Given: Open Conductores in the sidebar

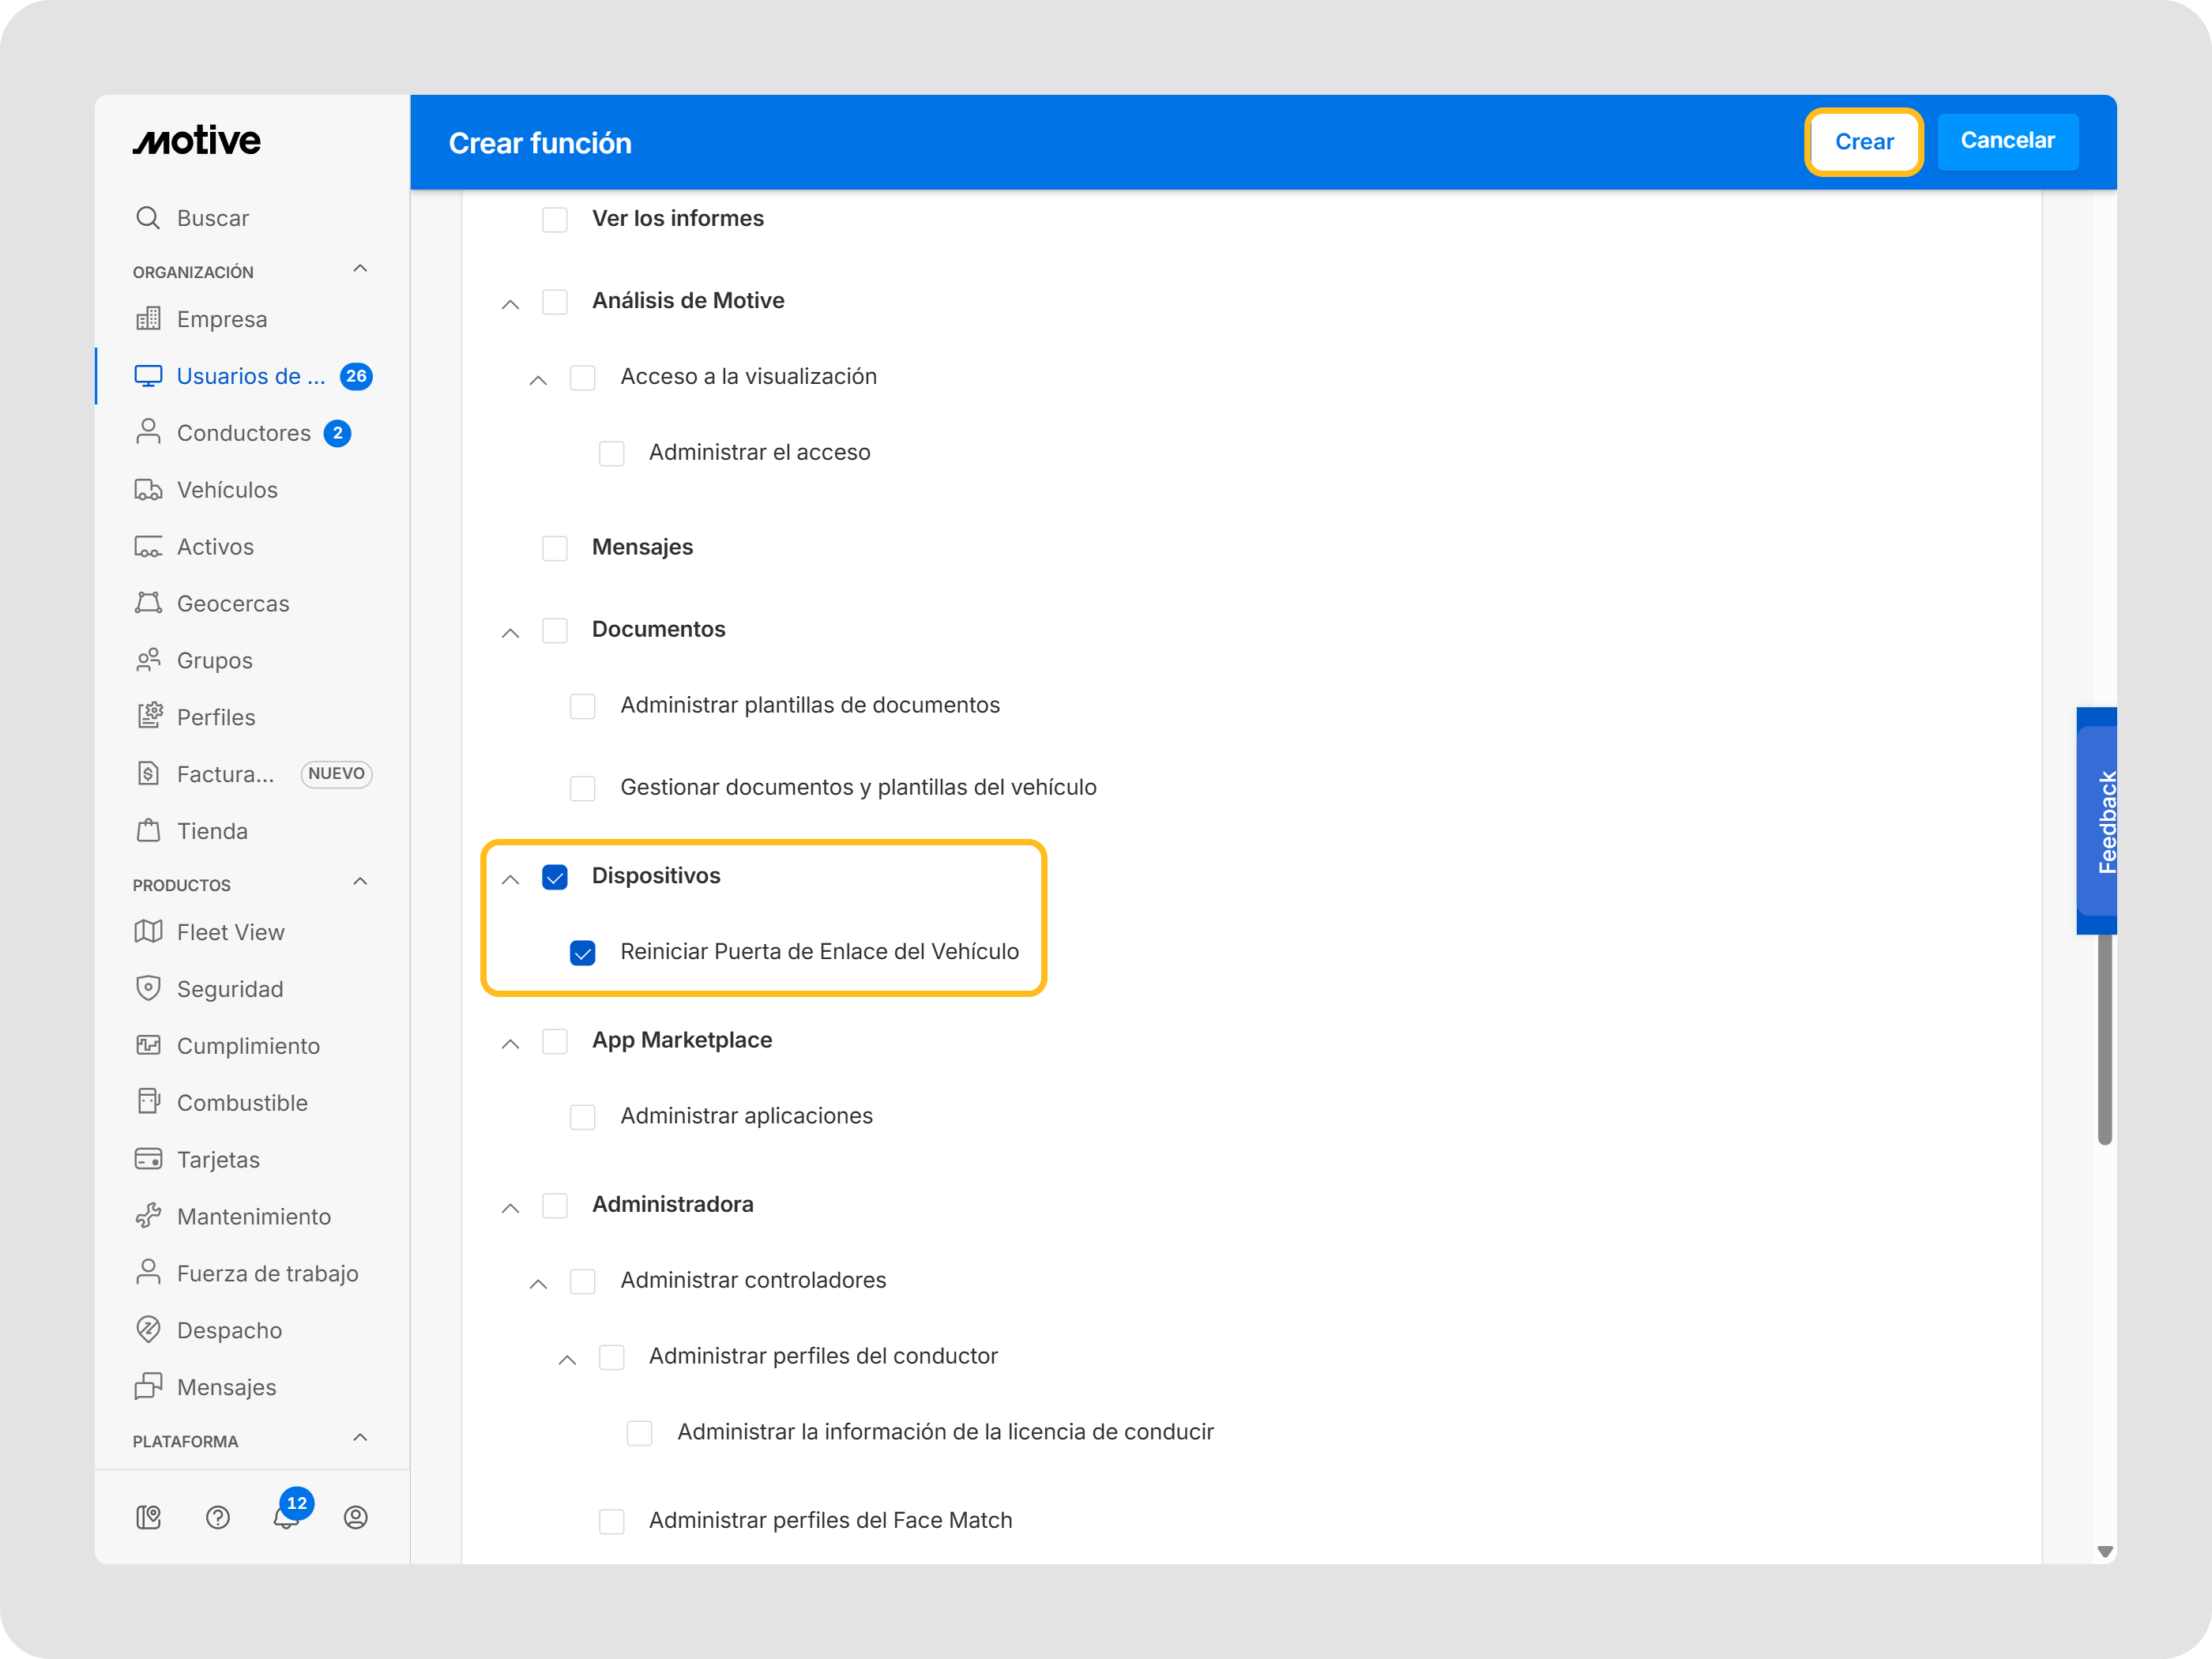Looking at the screenshot, I should (x=243, y=433).
